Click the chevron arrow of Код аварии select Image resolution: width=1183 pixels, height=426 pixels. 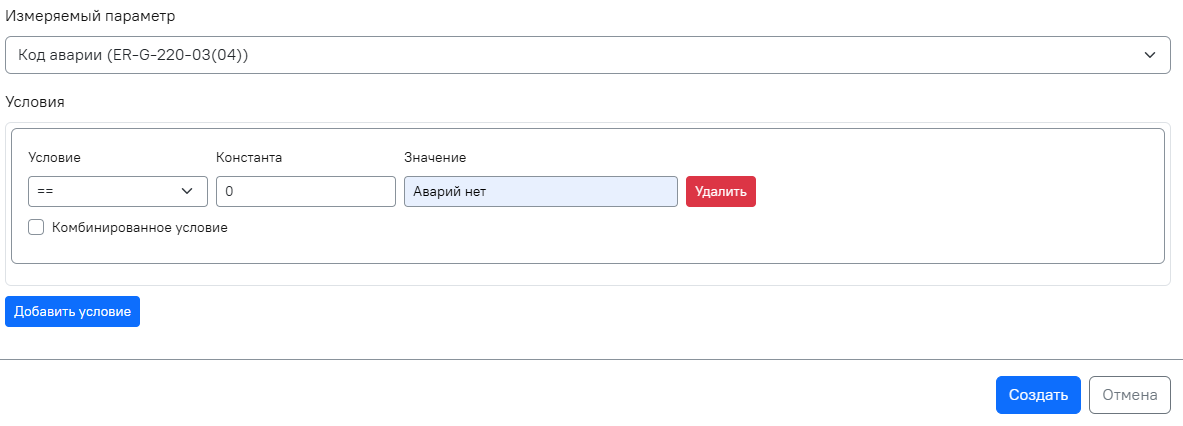point(1150,56)
